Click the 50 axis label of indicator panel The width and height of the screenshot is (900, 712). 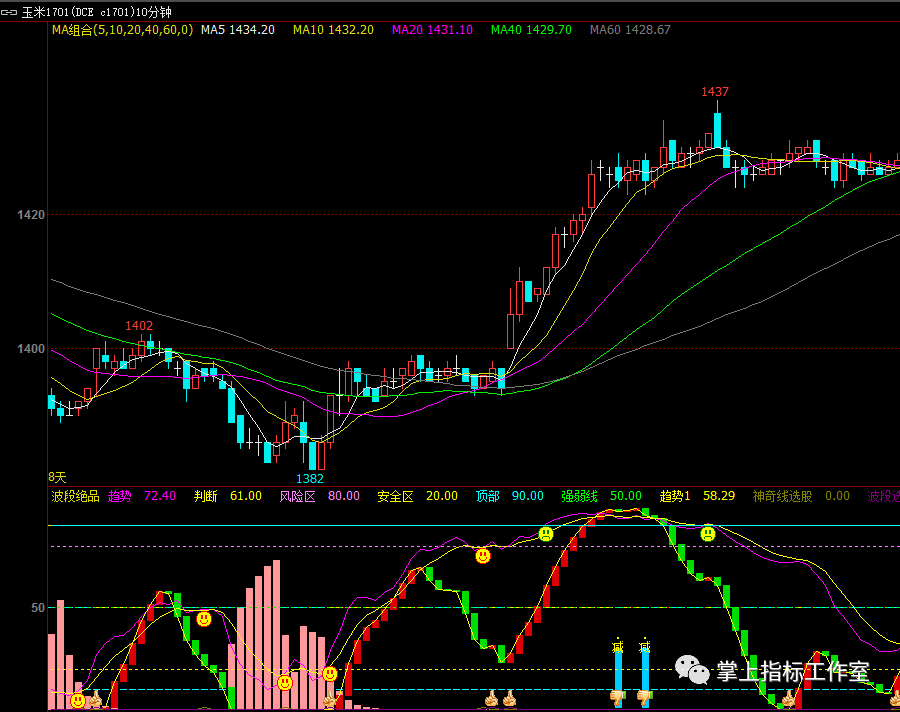coord(38,607)
